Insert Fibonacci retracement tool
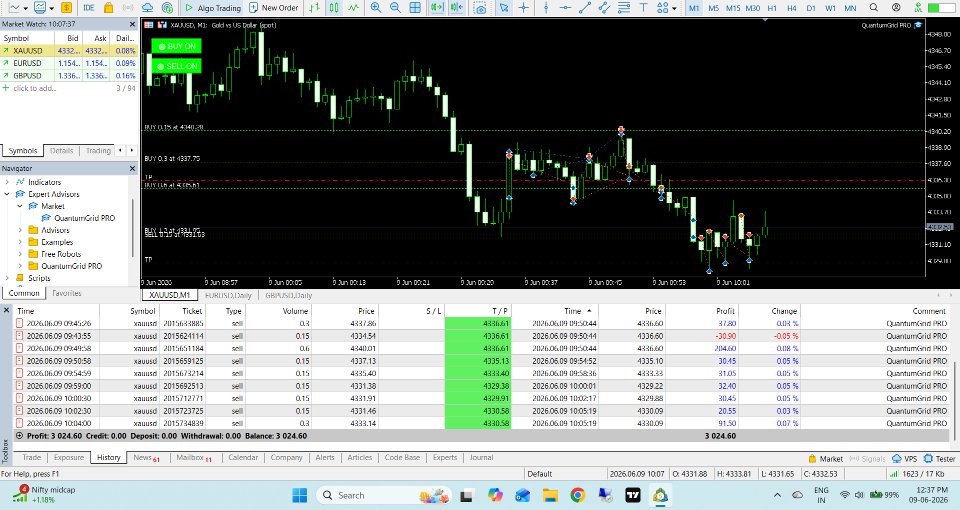Viewport: 960px width, 510px height. click(x=624, y=8)
